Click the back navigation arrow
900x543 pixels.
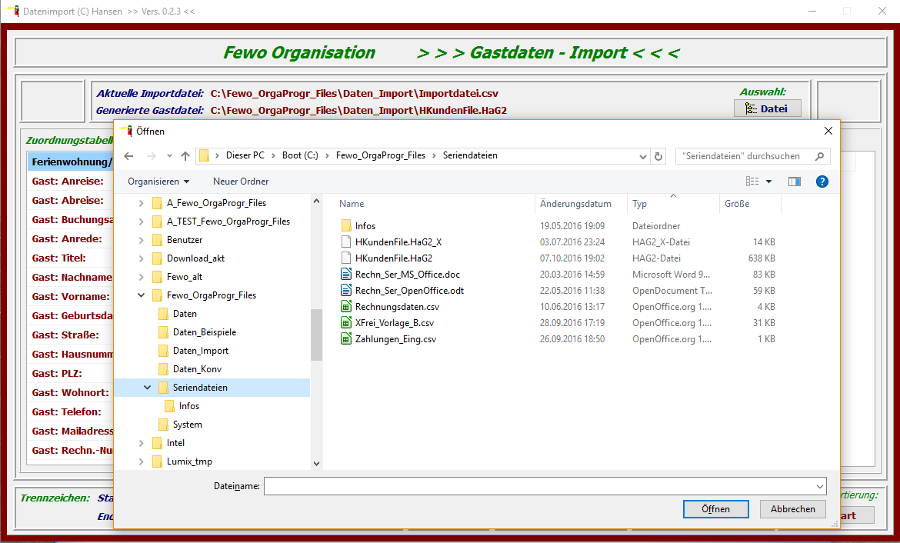pyautogui.click(x=128, y=156)
